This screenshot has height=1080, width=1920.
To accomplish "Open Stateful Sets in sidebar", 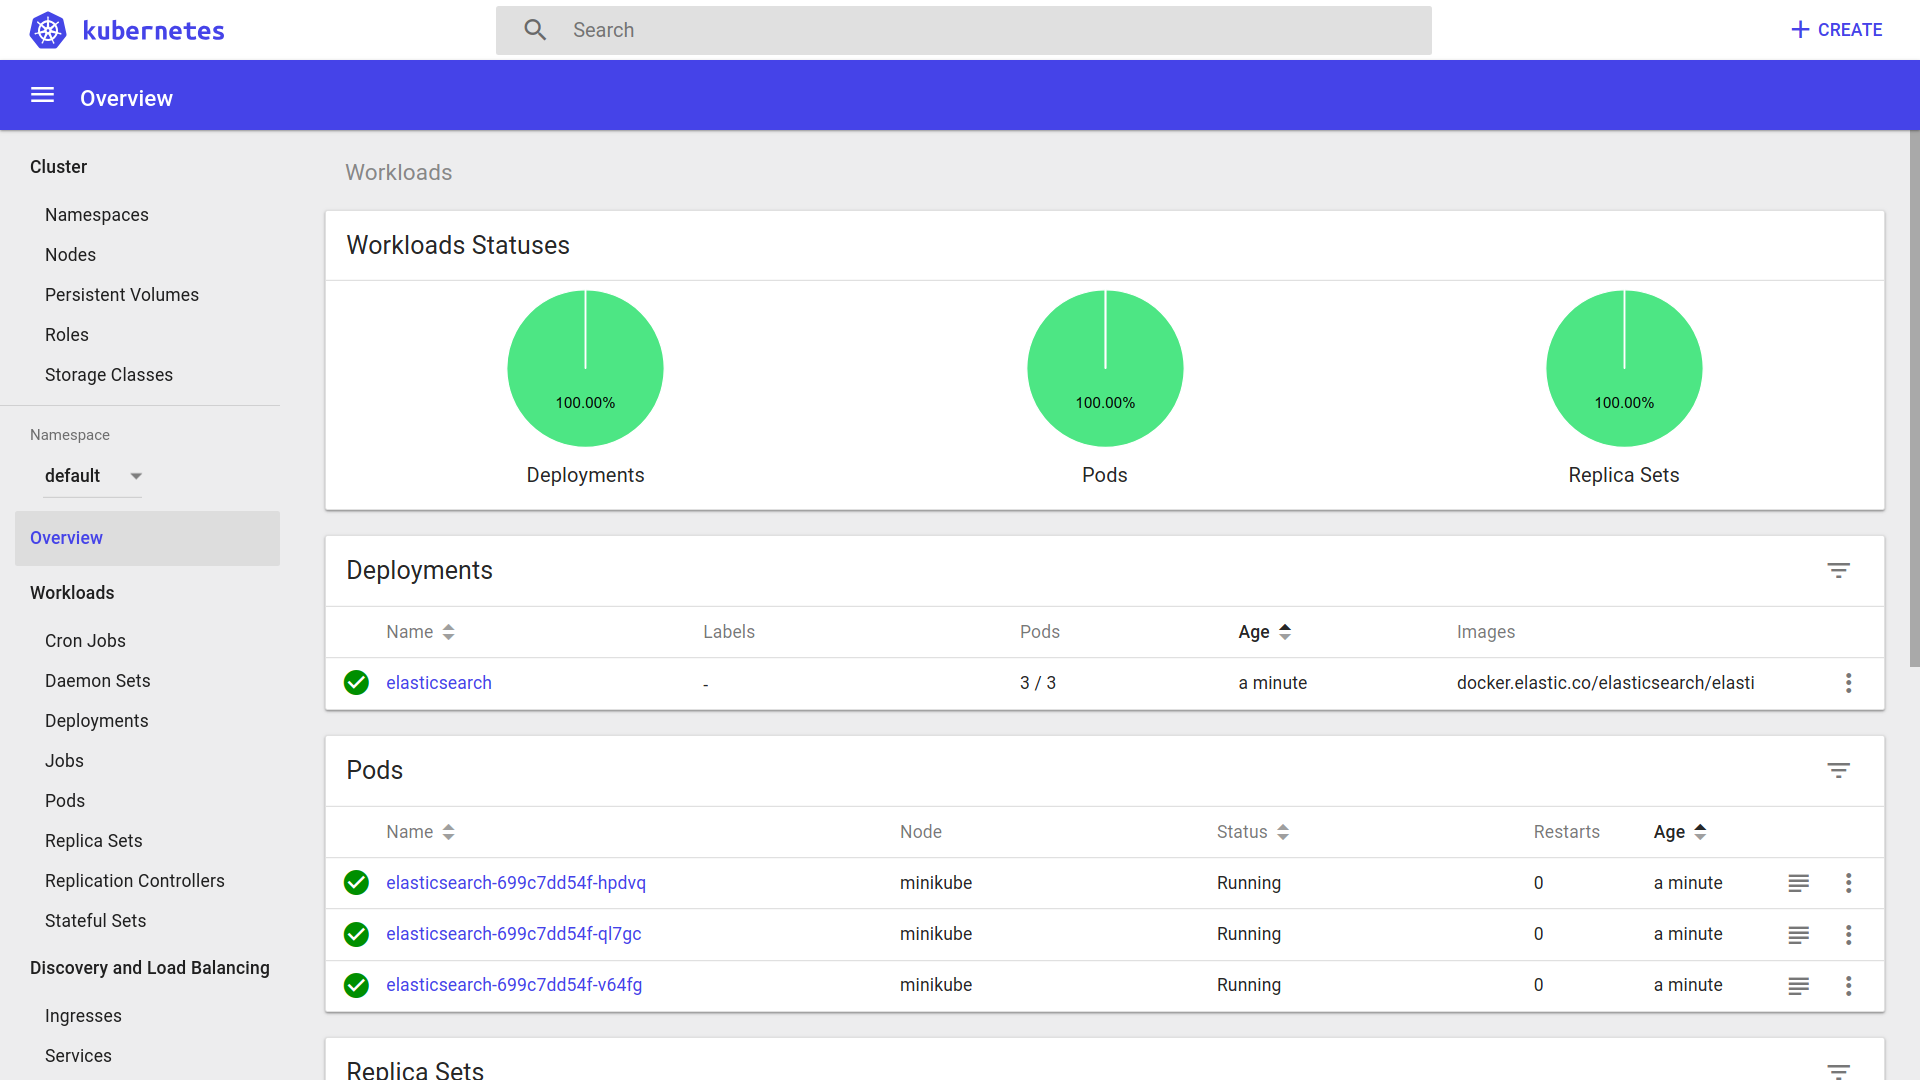I will pos(95,921).
